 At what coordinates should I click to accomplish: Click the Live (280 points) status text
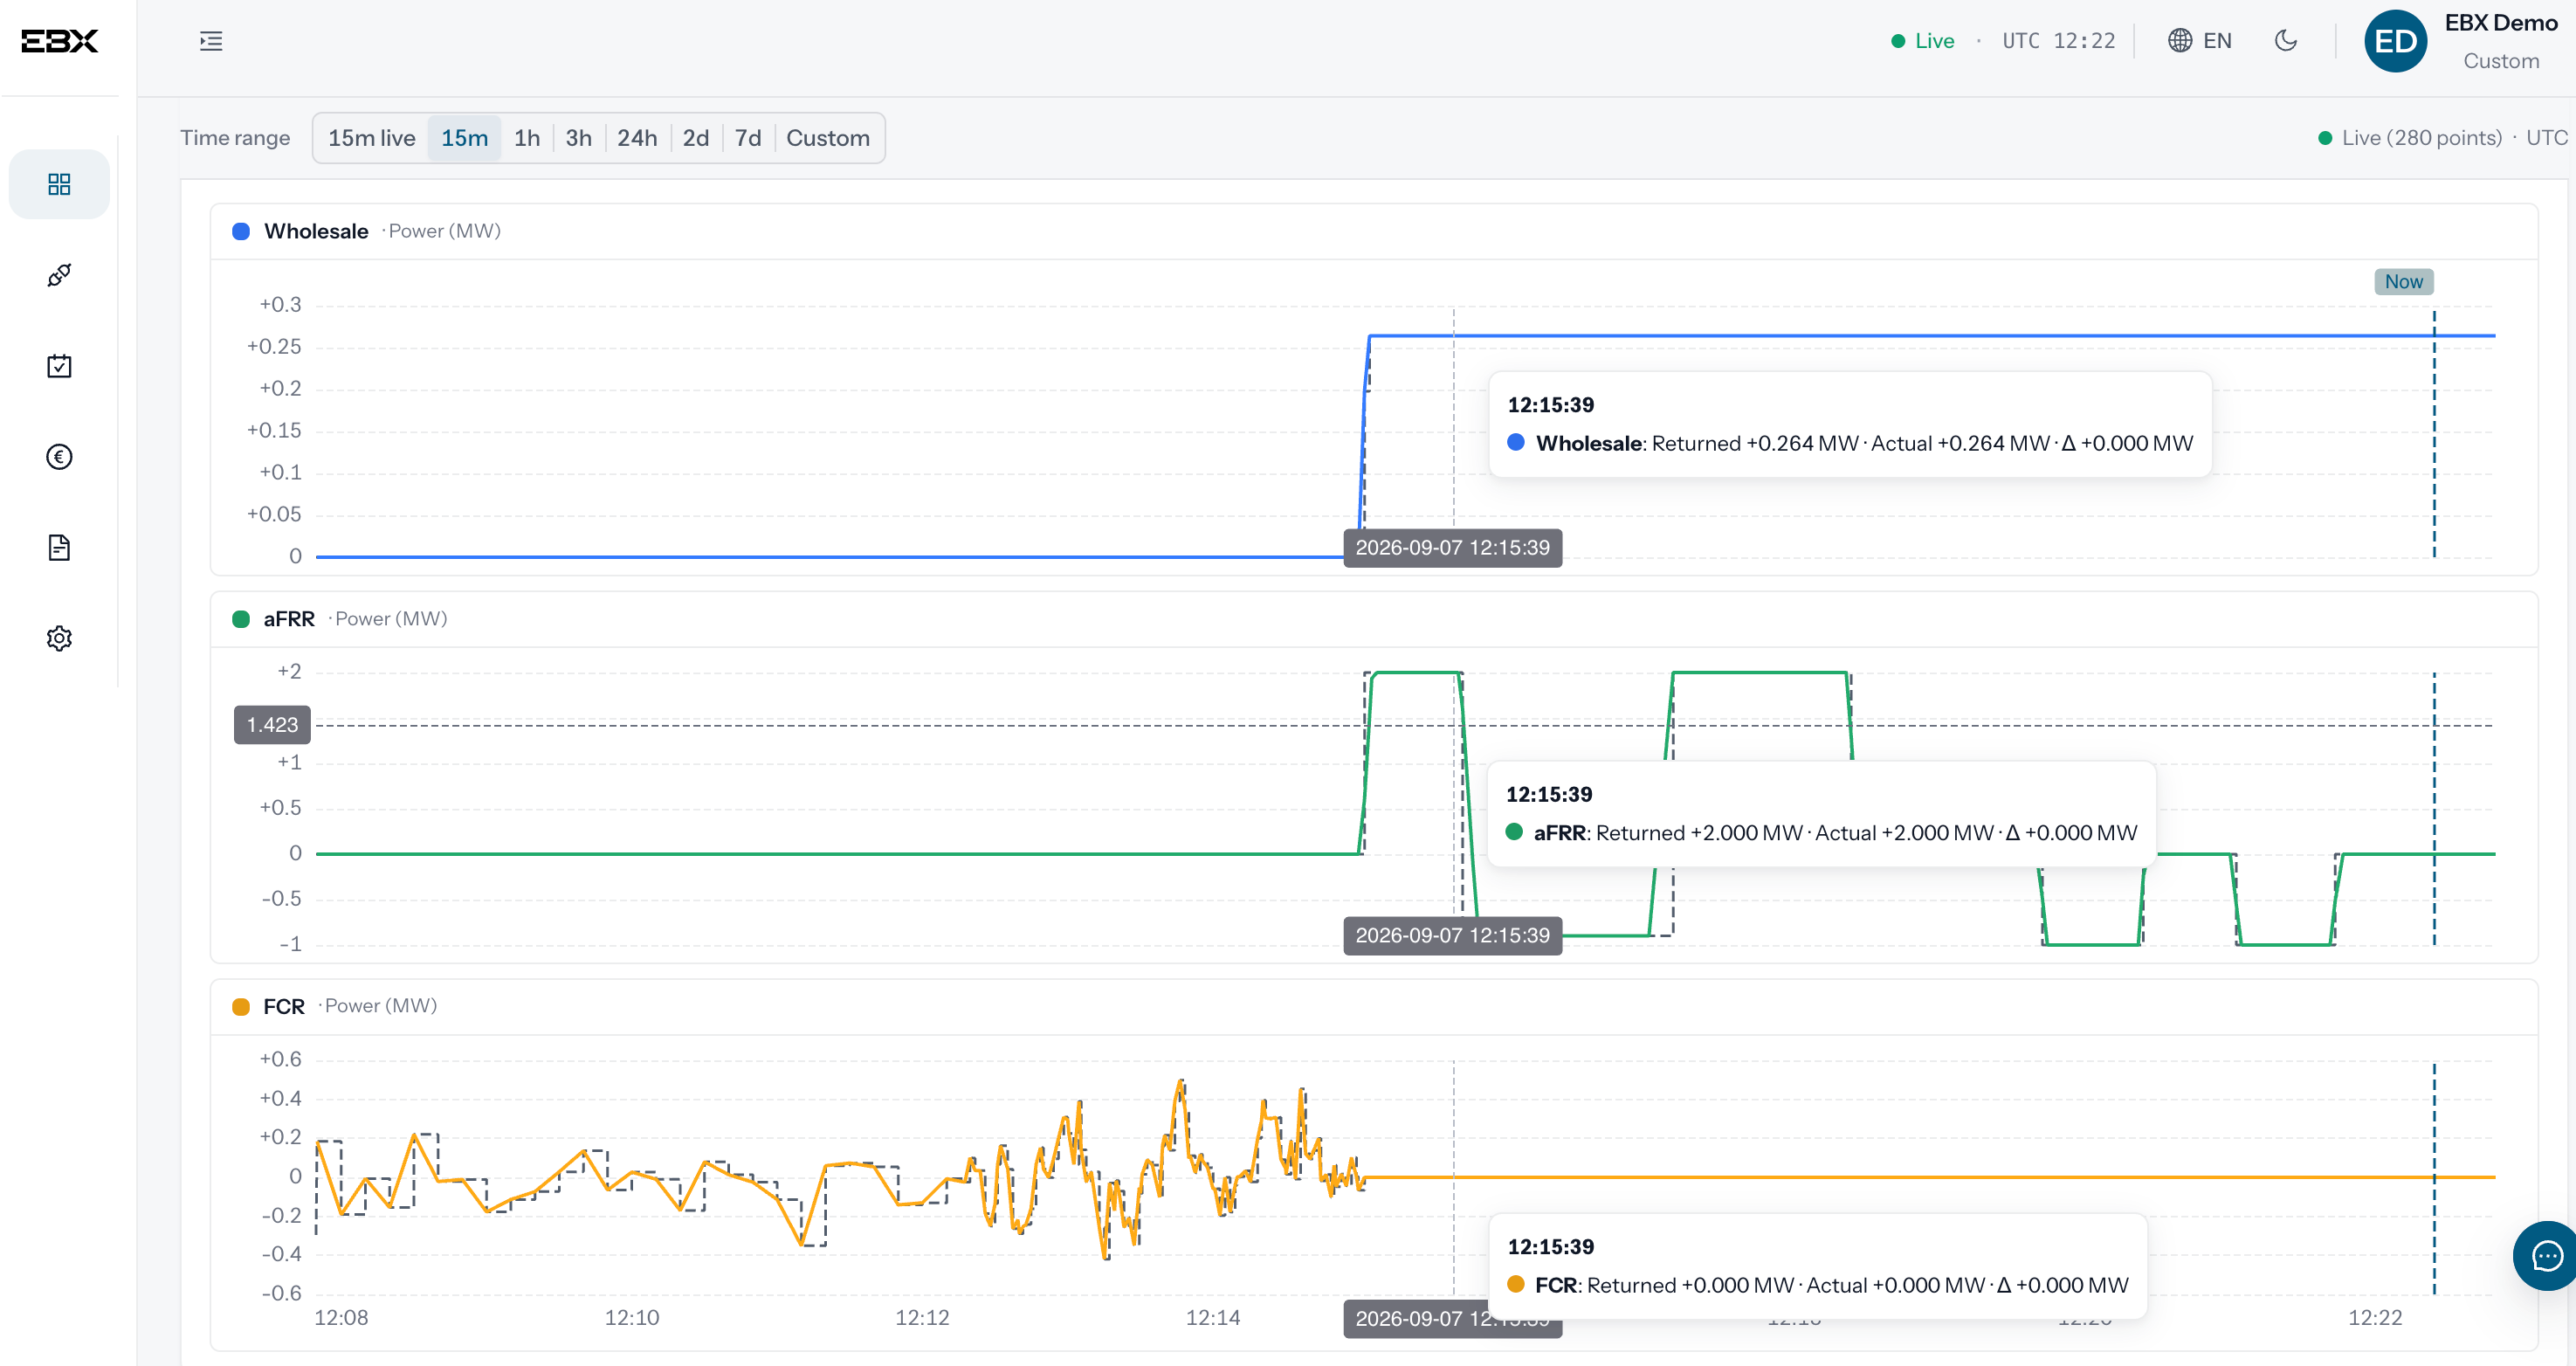[x=2421, y=138]
